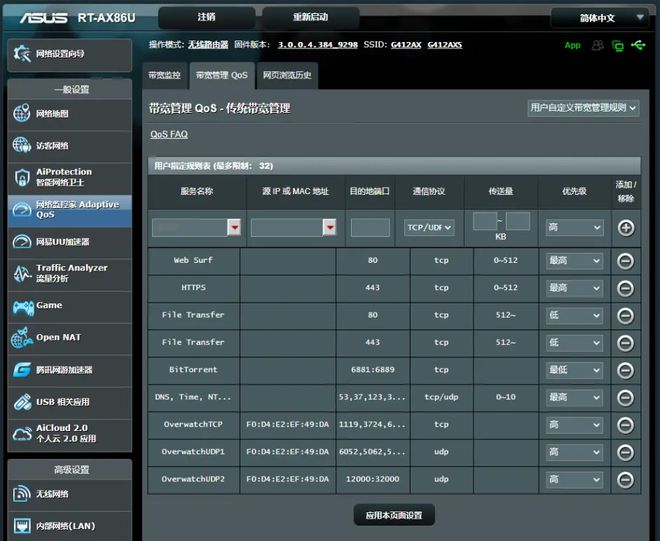Image resolution: width=660 pixels, height=541 pixels.
Task: Click the add rule plus icon
Action: click(x=626, y=228)
